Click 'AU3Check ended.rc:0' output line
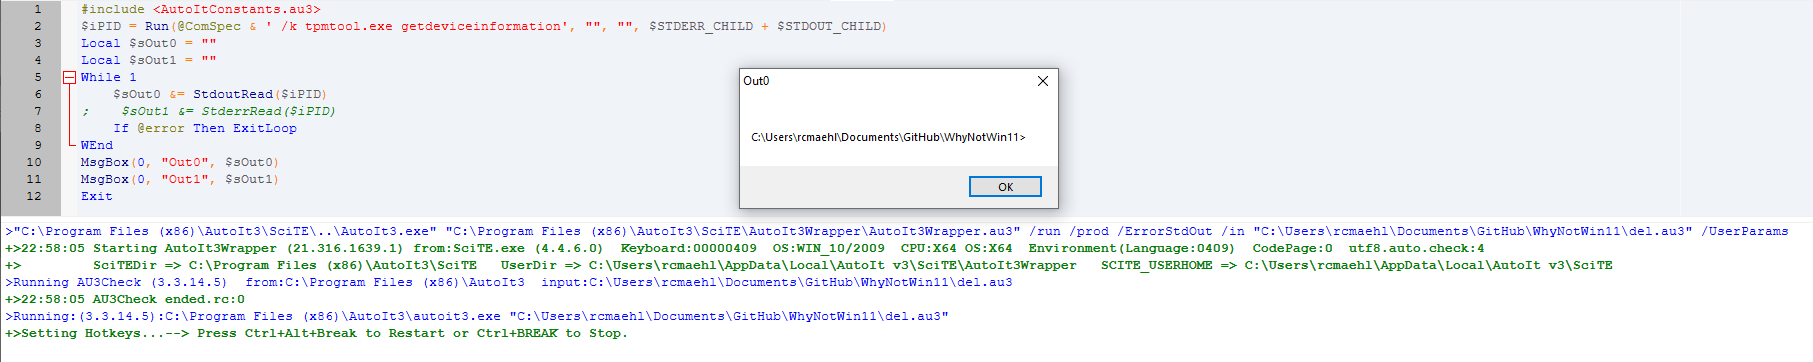1813x362 pixels. tap(125, 299)
